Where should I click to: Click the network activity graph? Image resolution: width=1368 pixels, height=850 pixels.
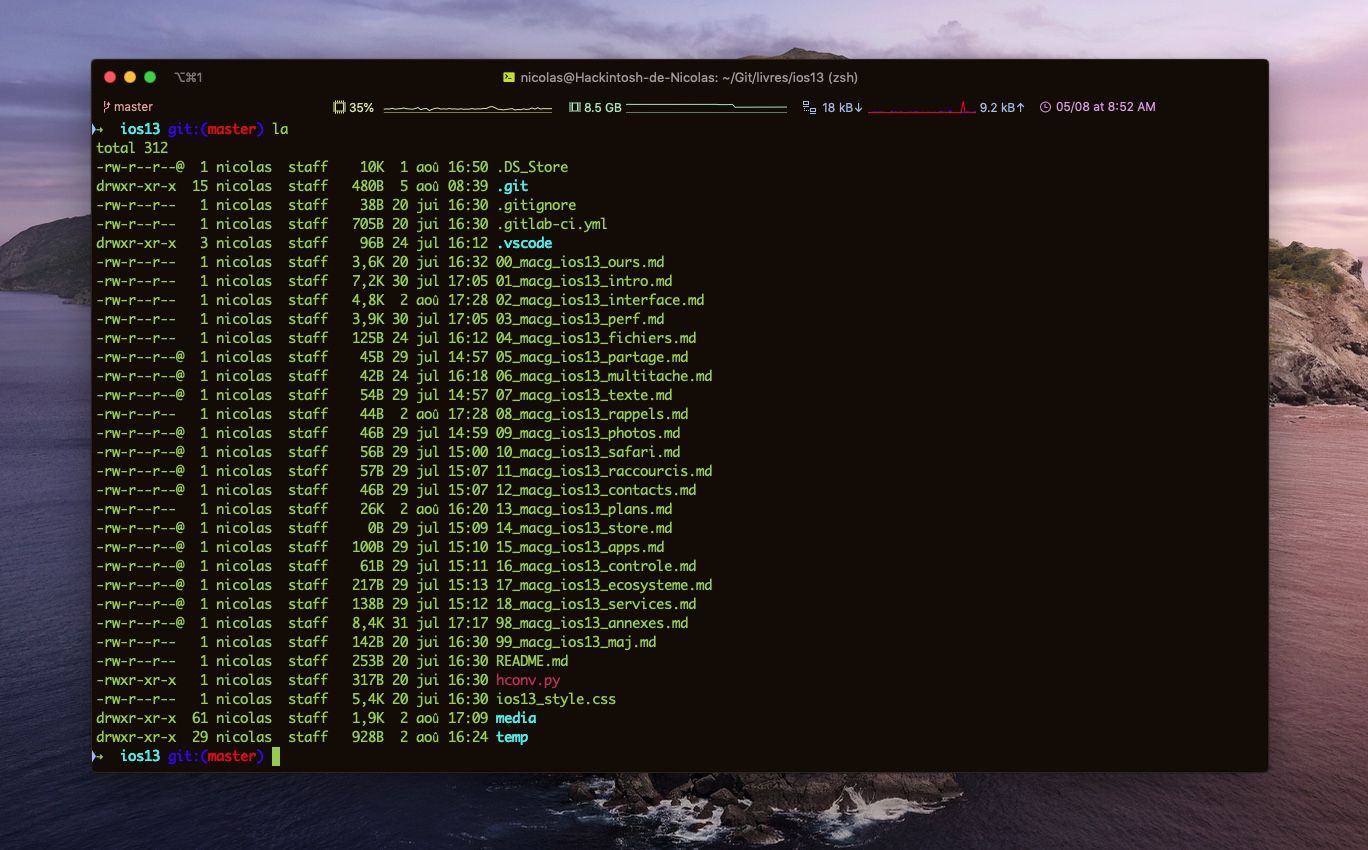921,107
